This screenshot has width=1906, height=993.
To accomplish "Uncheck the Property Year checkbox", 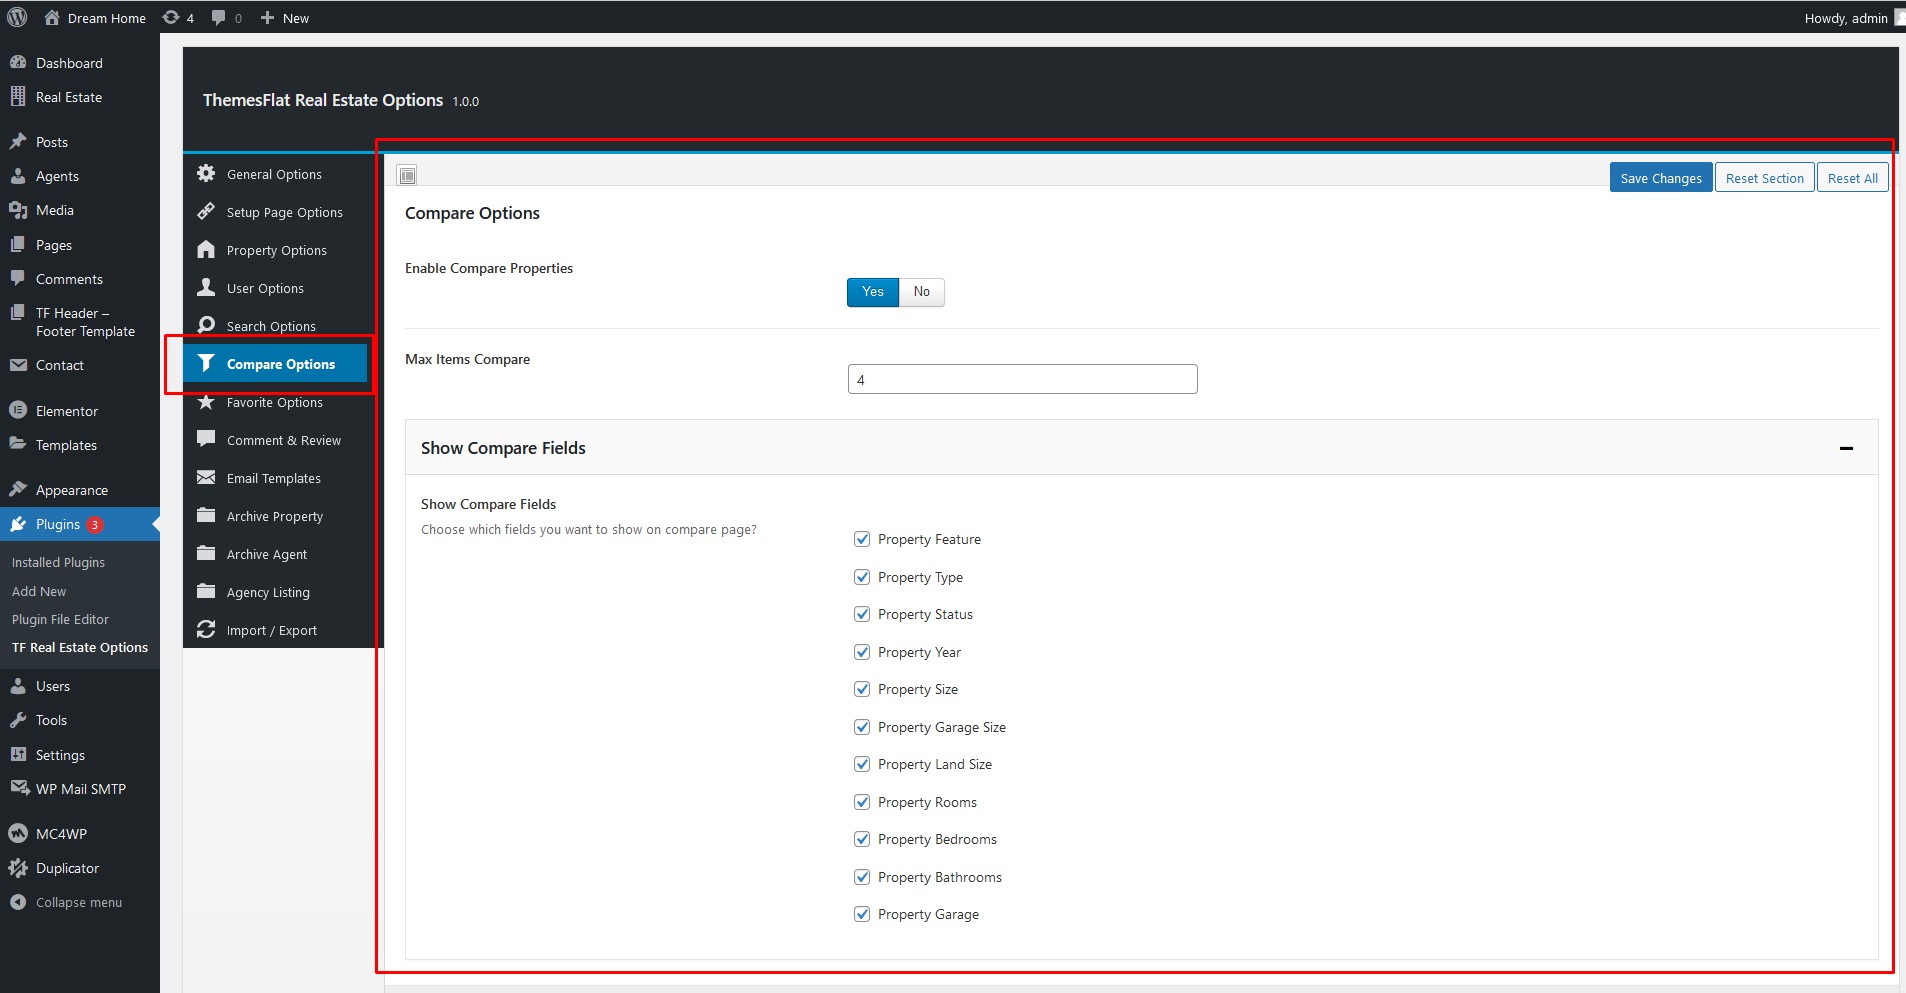I will click(862, 652).
